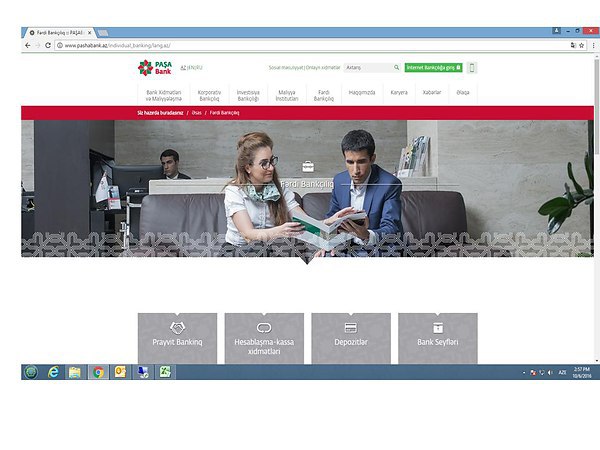Open the Hesablaşma-kassa xidmətləri tile

point(264,338)
